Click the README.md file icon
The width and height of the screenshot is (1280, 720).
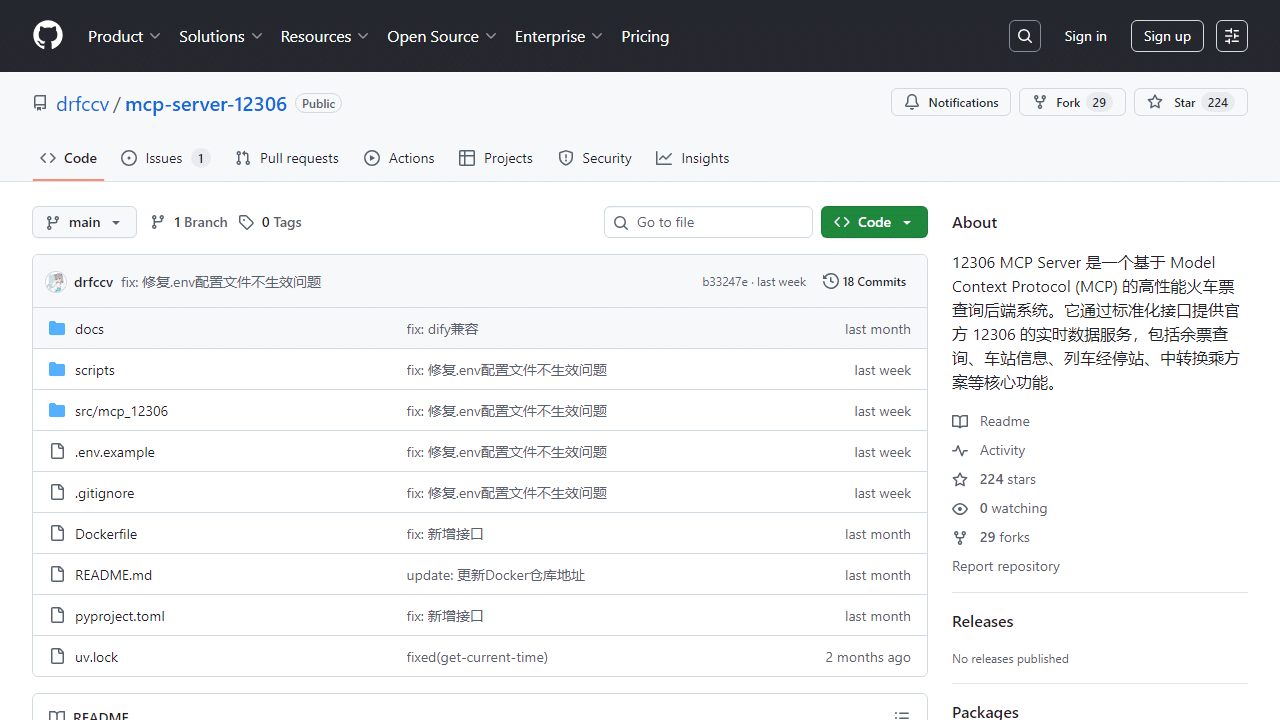(57, 575)
